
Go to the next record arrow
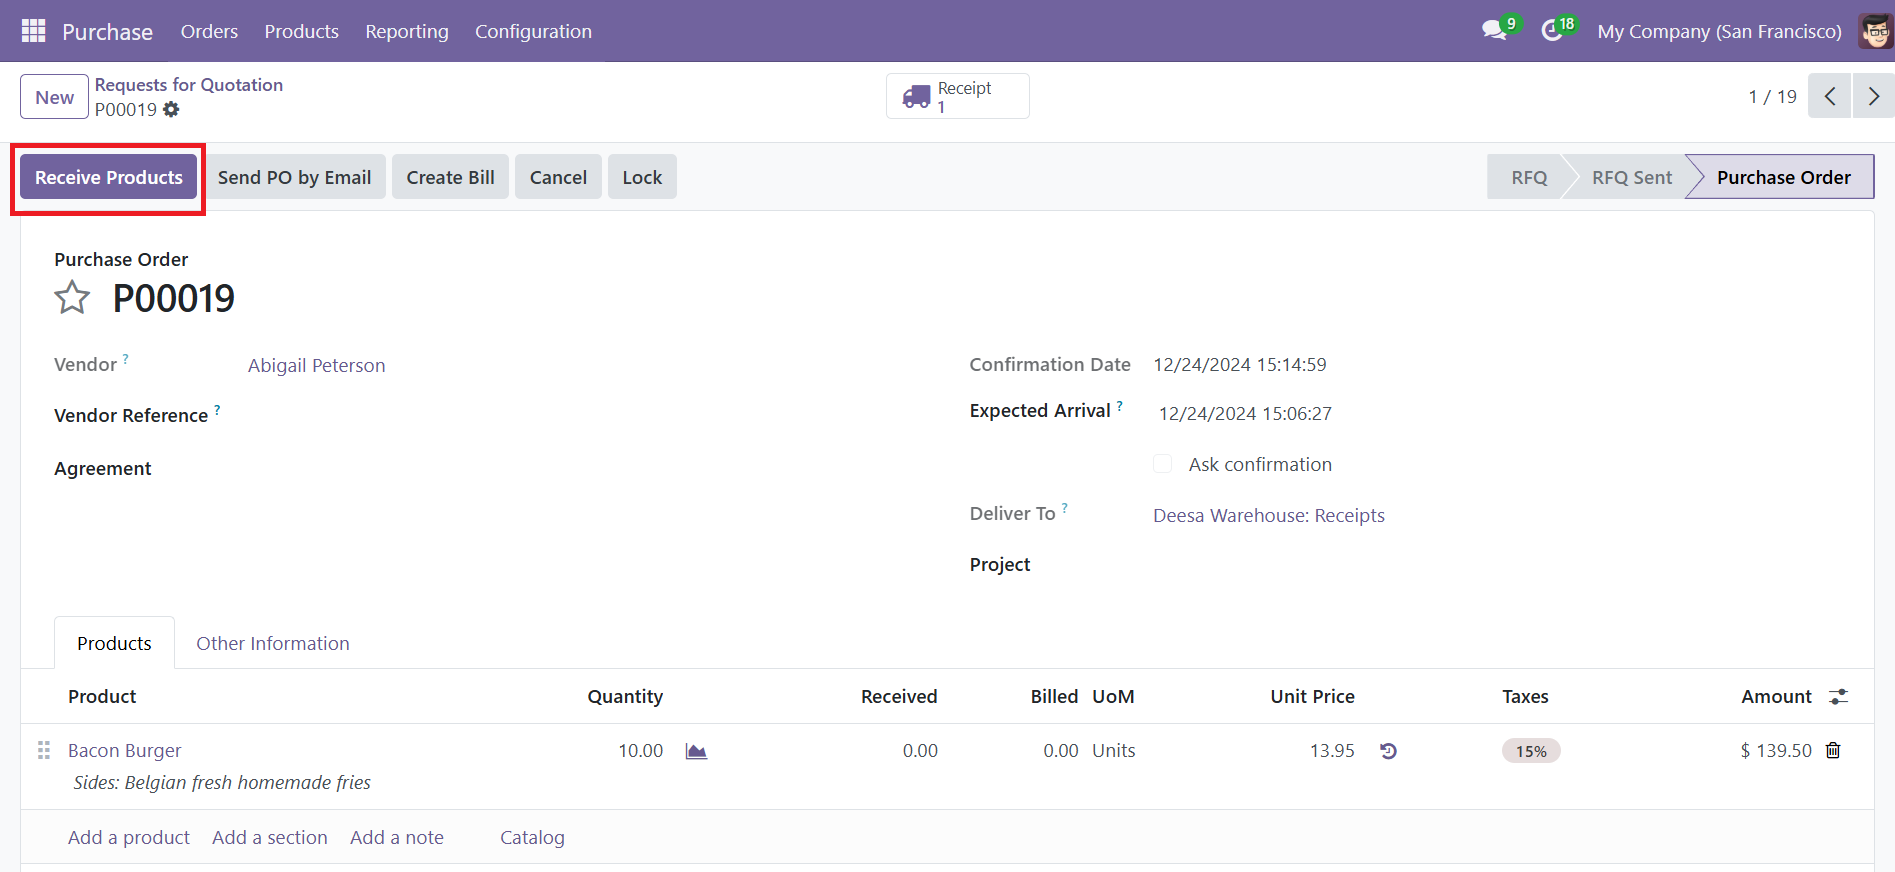[x=1873, y=97]
